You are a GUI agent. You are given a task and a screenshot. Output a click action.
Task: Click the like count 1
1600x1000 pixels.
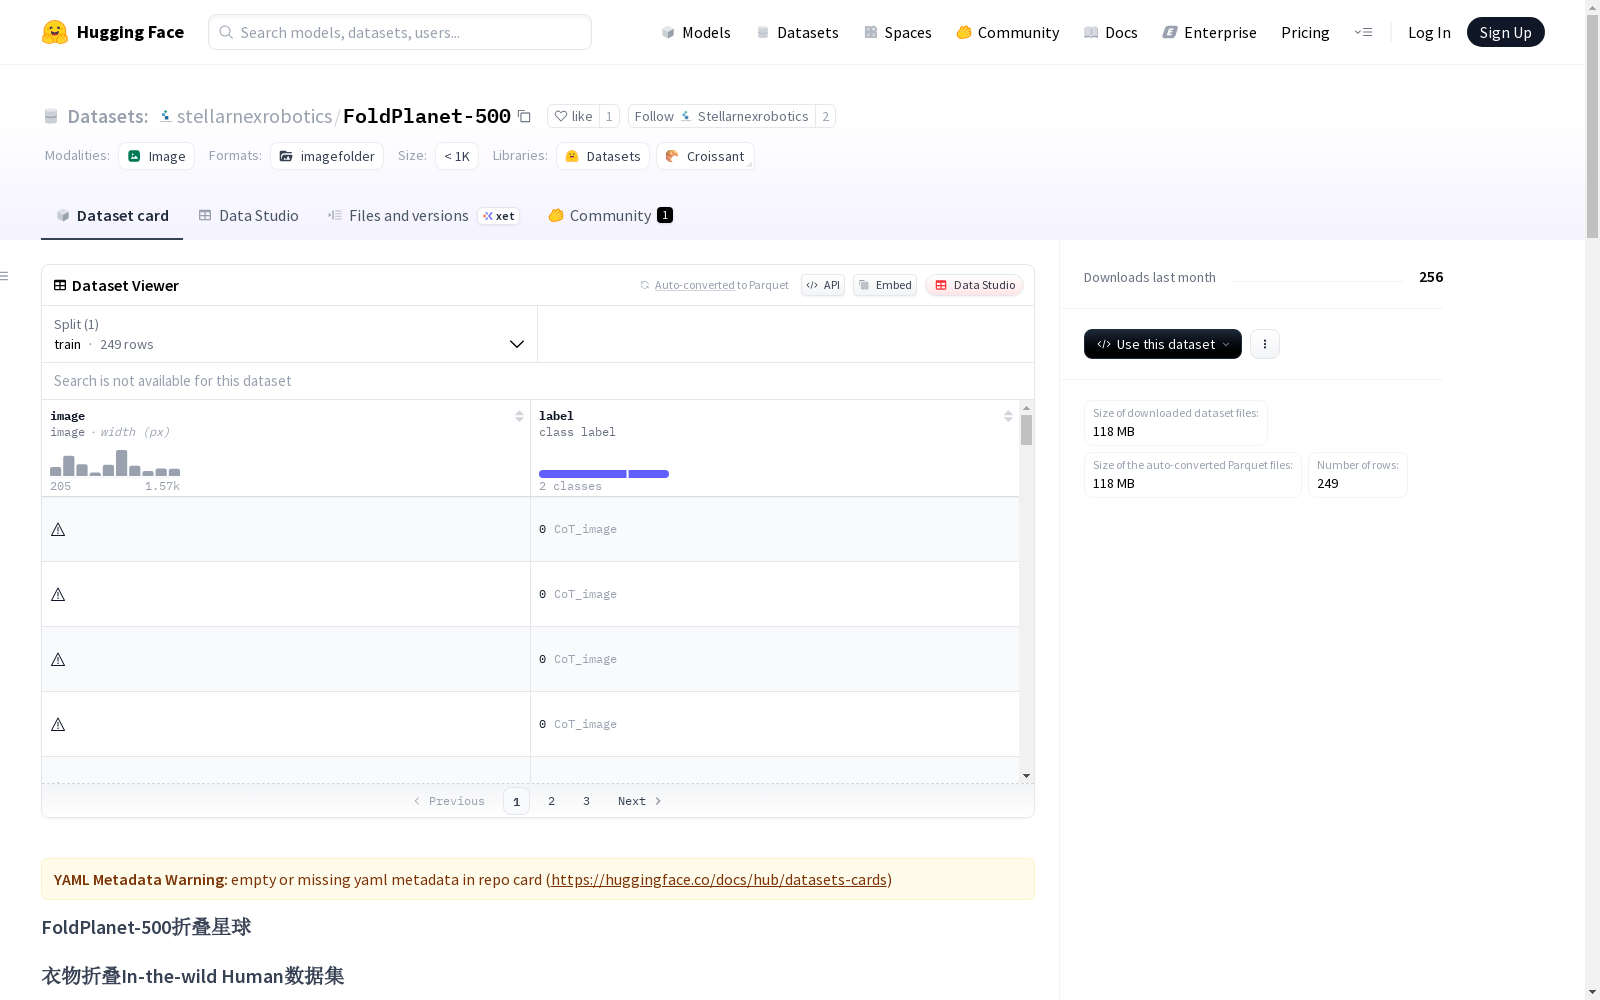click(609, 116)
